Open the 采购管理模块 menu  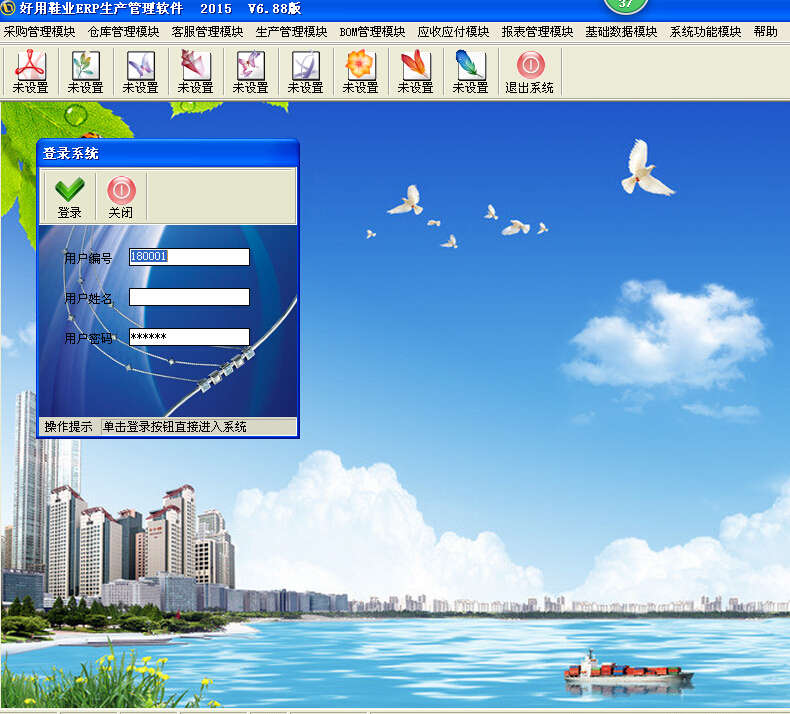[x=39, y=32]
